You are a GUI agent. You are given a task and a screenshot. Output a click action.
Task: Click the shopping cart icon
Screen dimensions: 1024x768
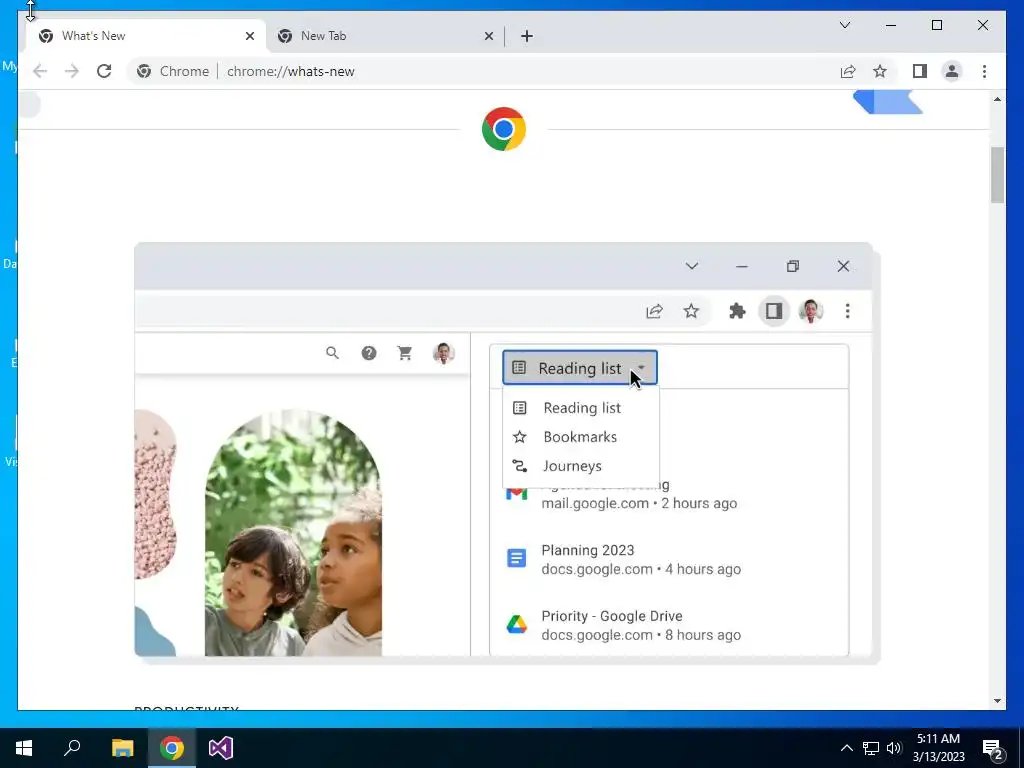[x=405, y=353]
